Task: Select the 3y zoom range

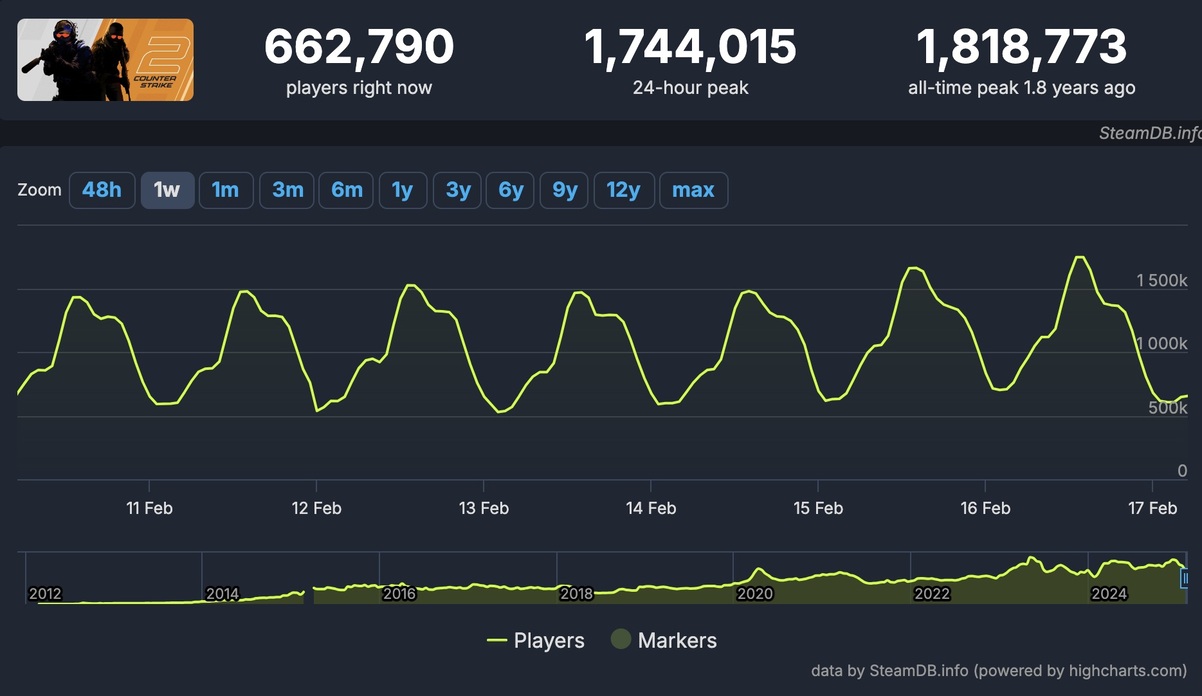Action: click(457, 190)
